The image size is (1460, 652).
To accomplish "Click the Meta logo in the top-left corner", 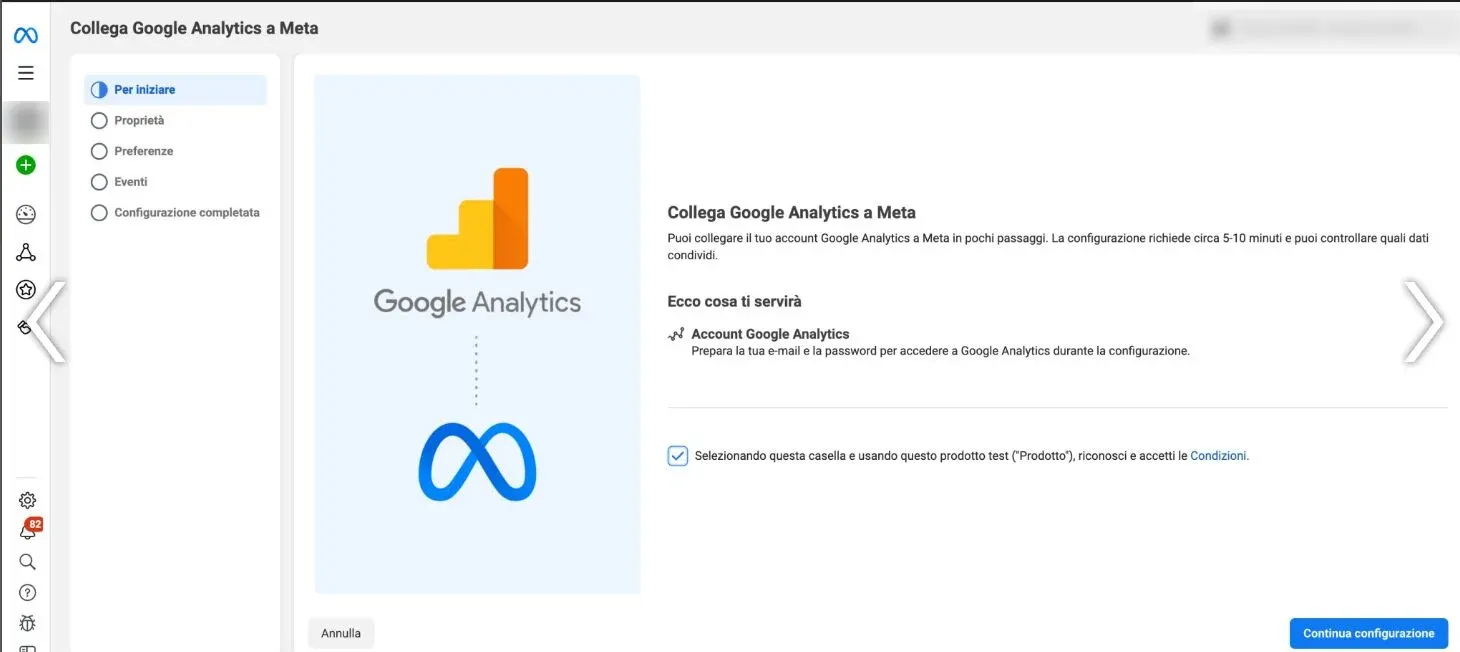I will tap(26, 33).
